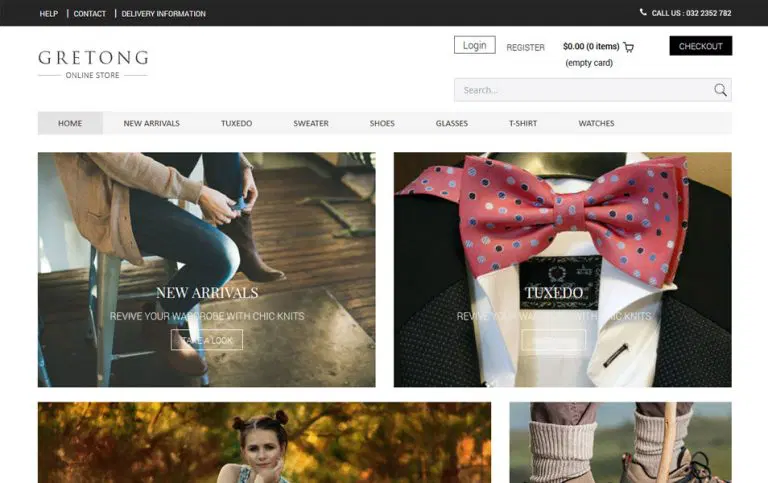Click the Gretong Online Store logo
The image size is (768, 483).
[x=93, y=64]
